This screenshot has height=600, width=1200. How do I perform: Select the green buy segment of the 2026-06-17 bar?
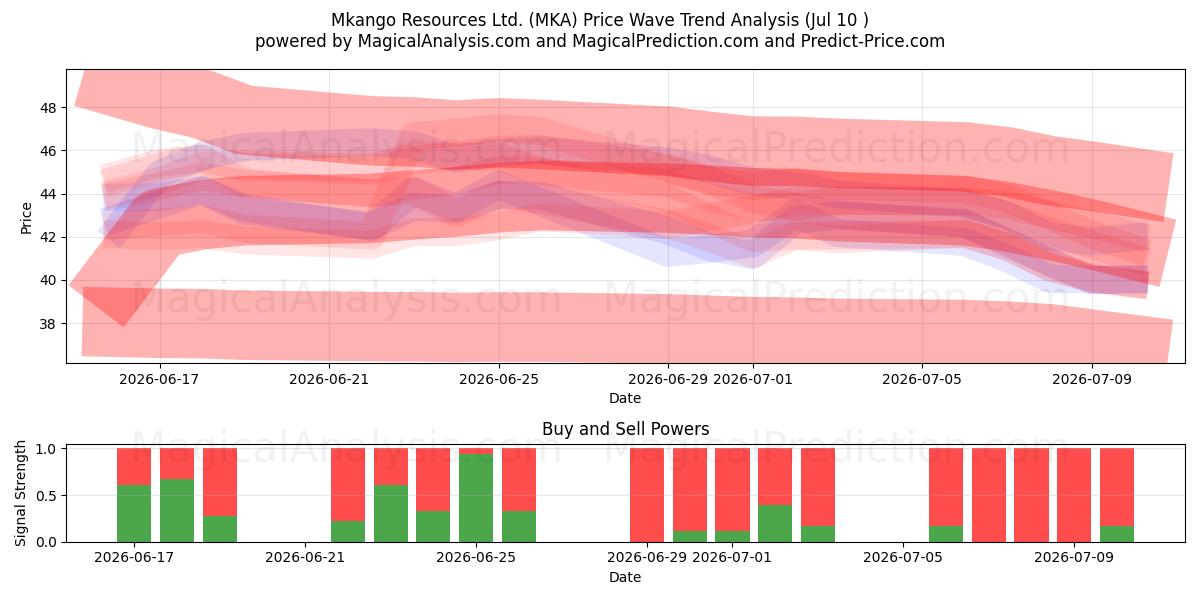point(134,514)
